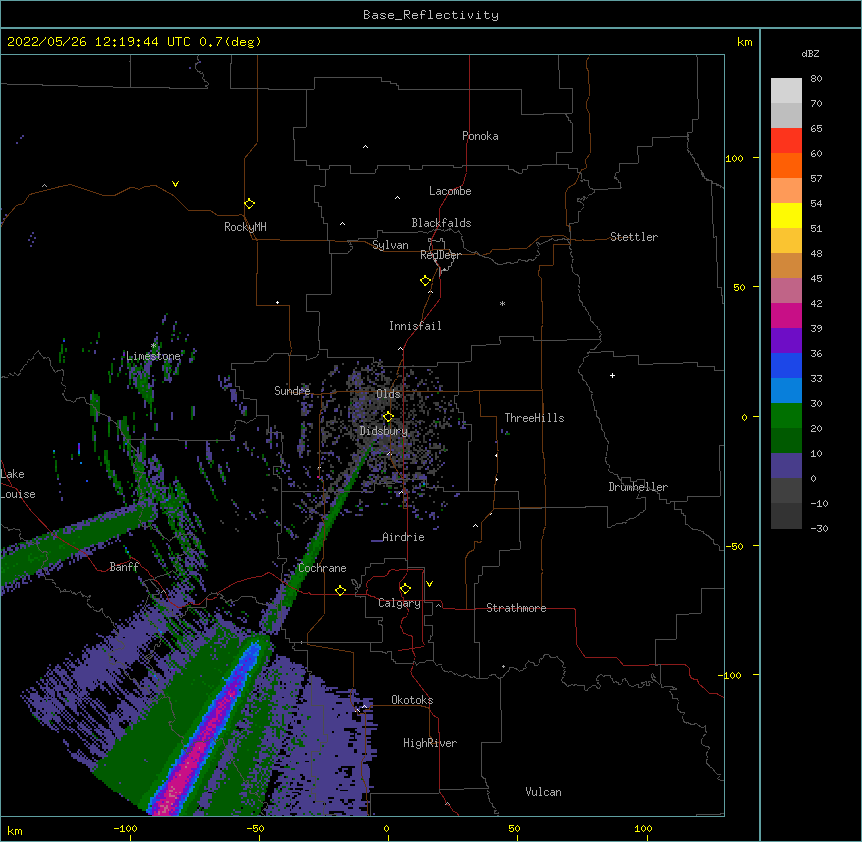Click the Base_Reflectivity title text
Screen dimensions: 862x842
click(431, 15)
